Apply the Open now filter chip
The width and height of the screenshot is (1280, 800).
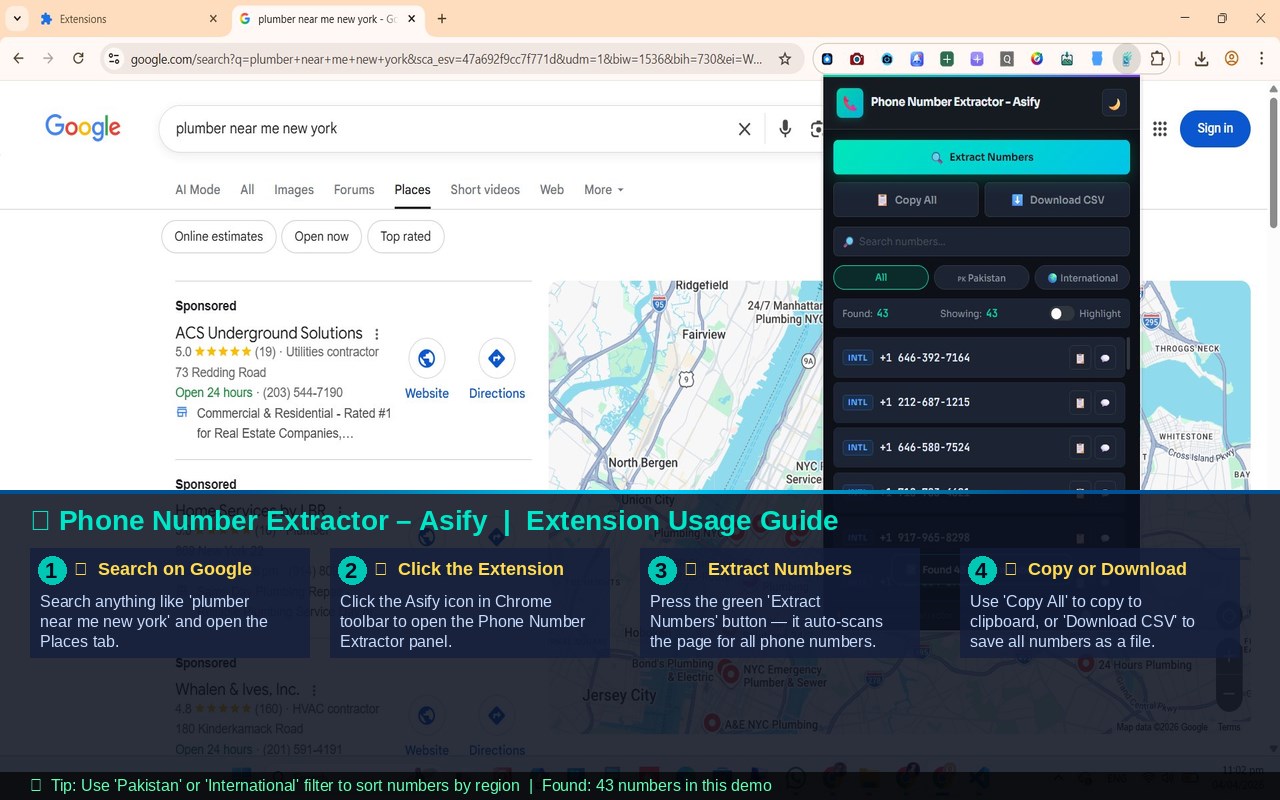click(x=322, y=237)
